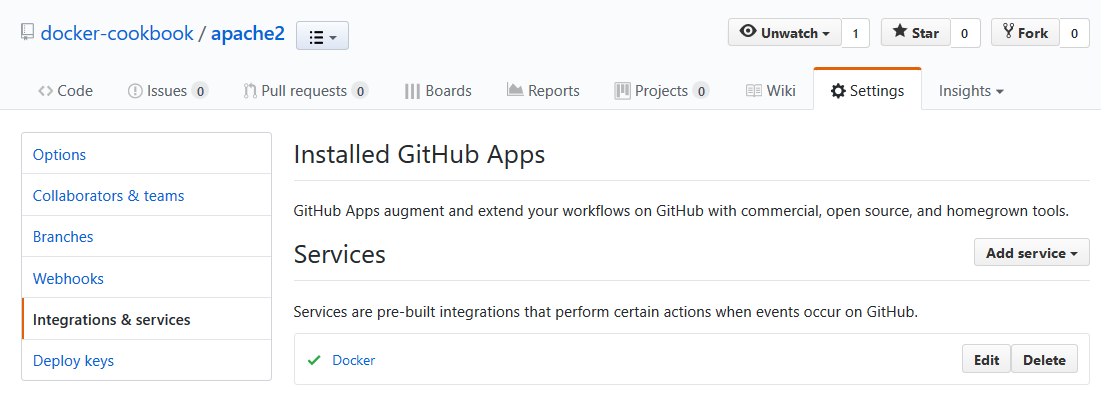
Task: Expand the Add service dropdown
Action: click(1031, 253)
